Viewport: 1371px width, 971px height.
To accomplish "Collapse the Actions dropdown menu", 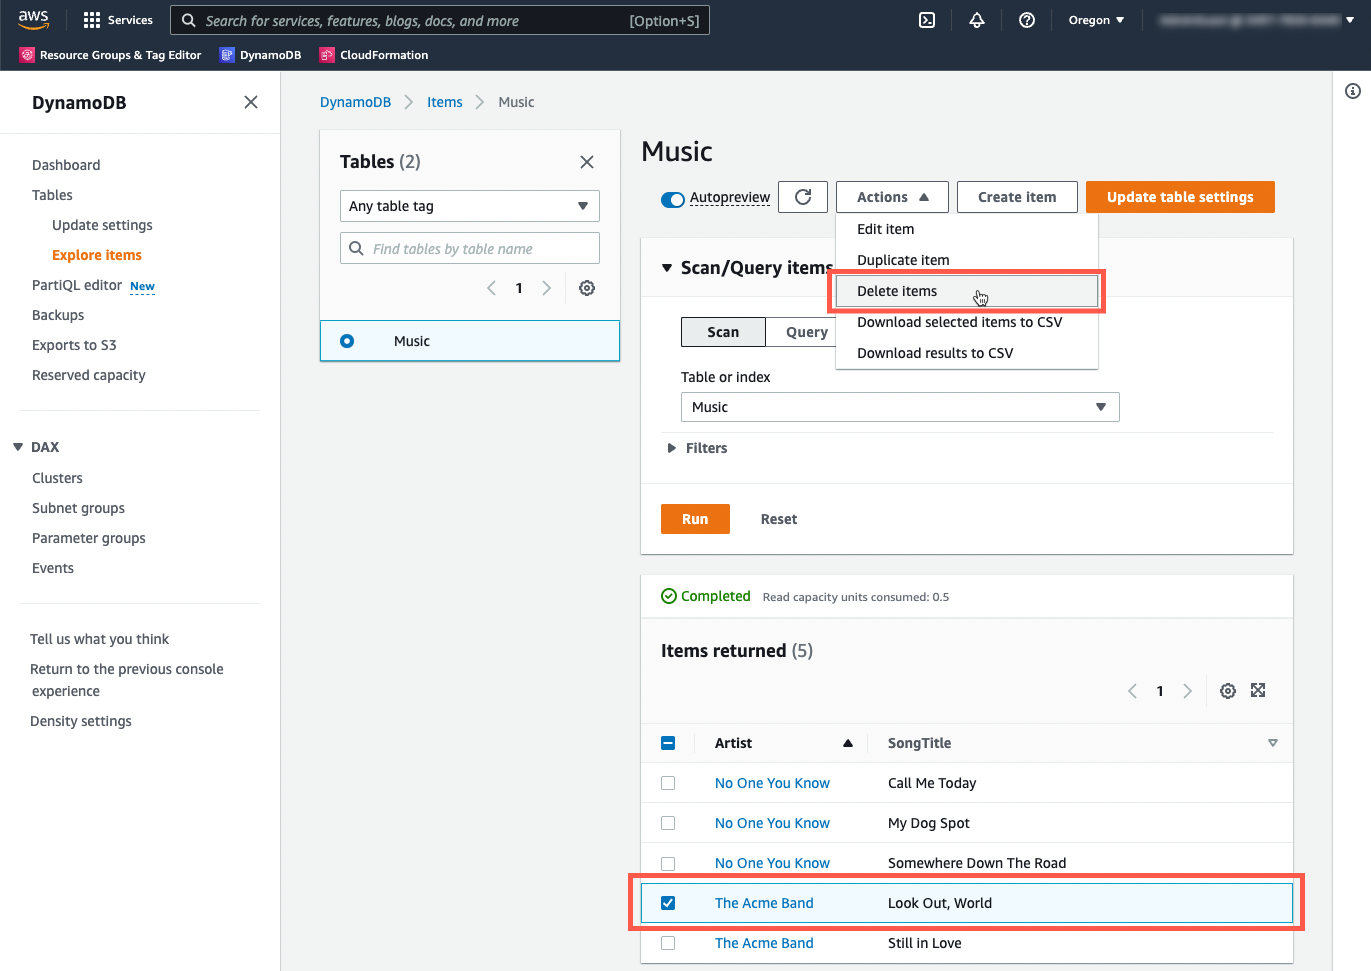I will pyautogui.click(x=892, y=197).
